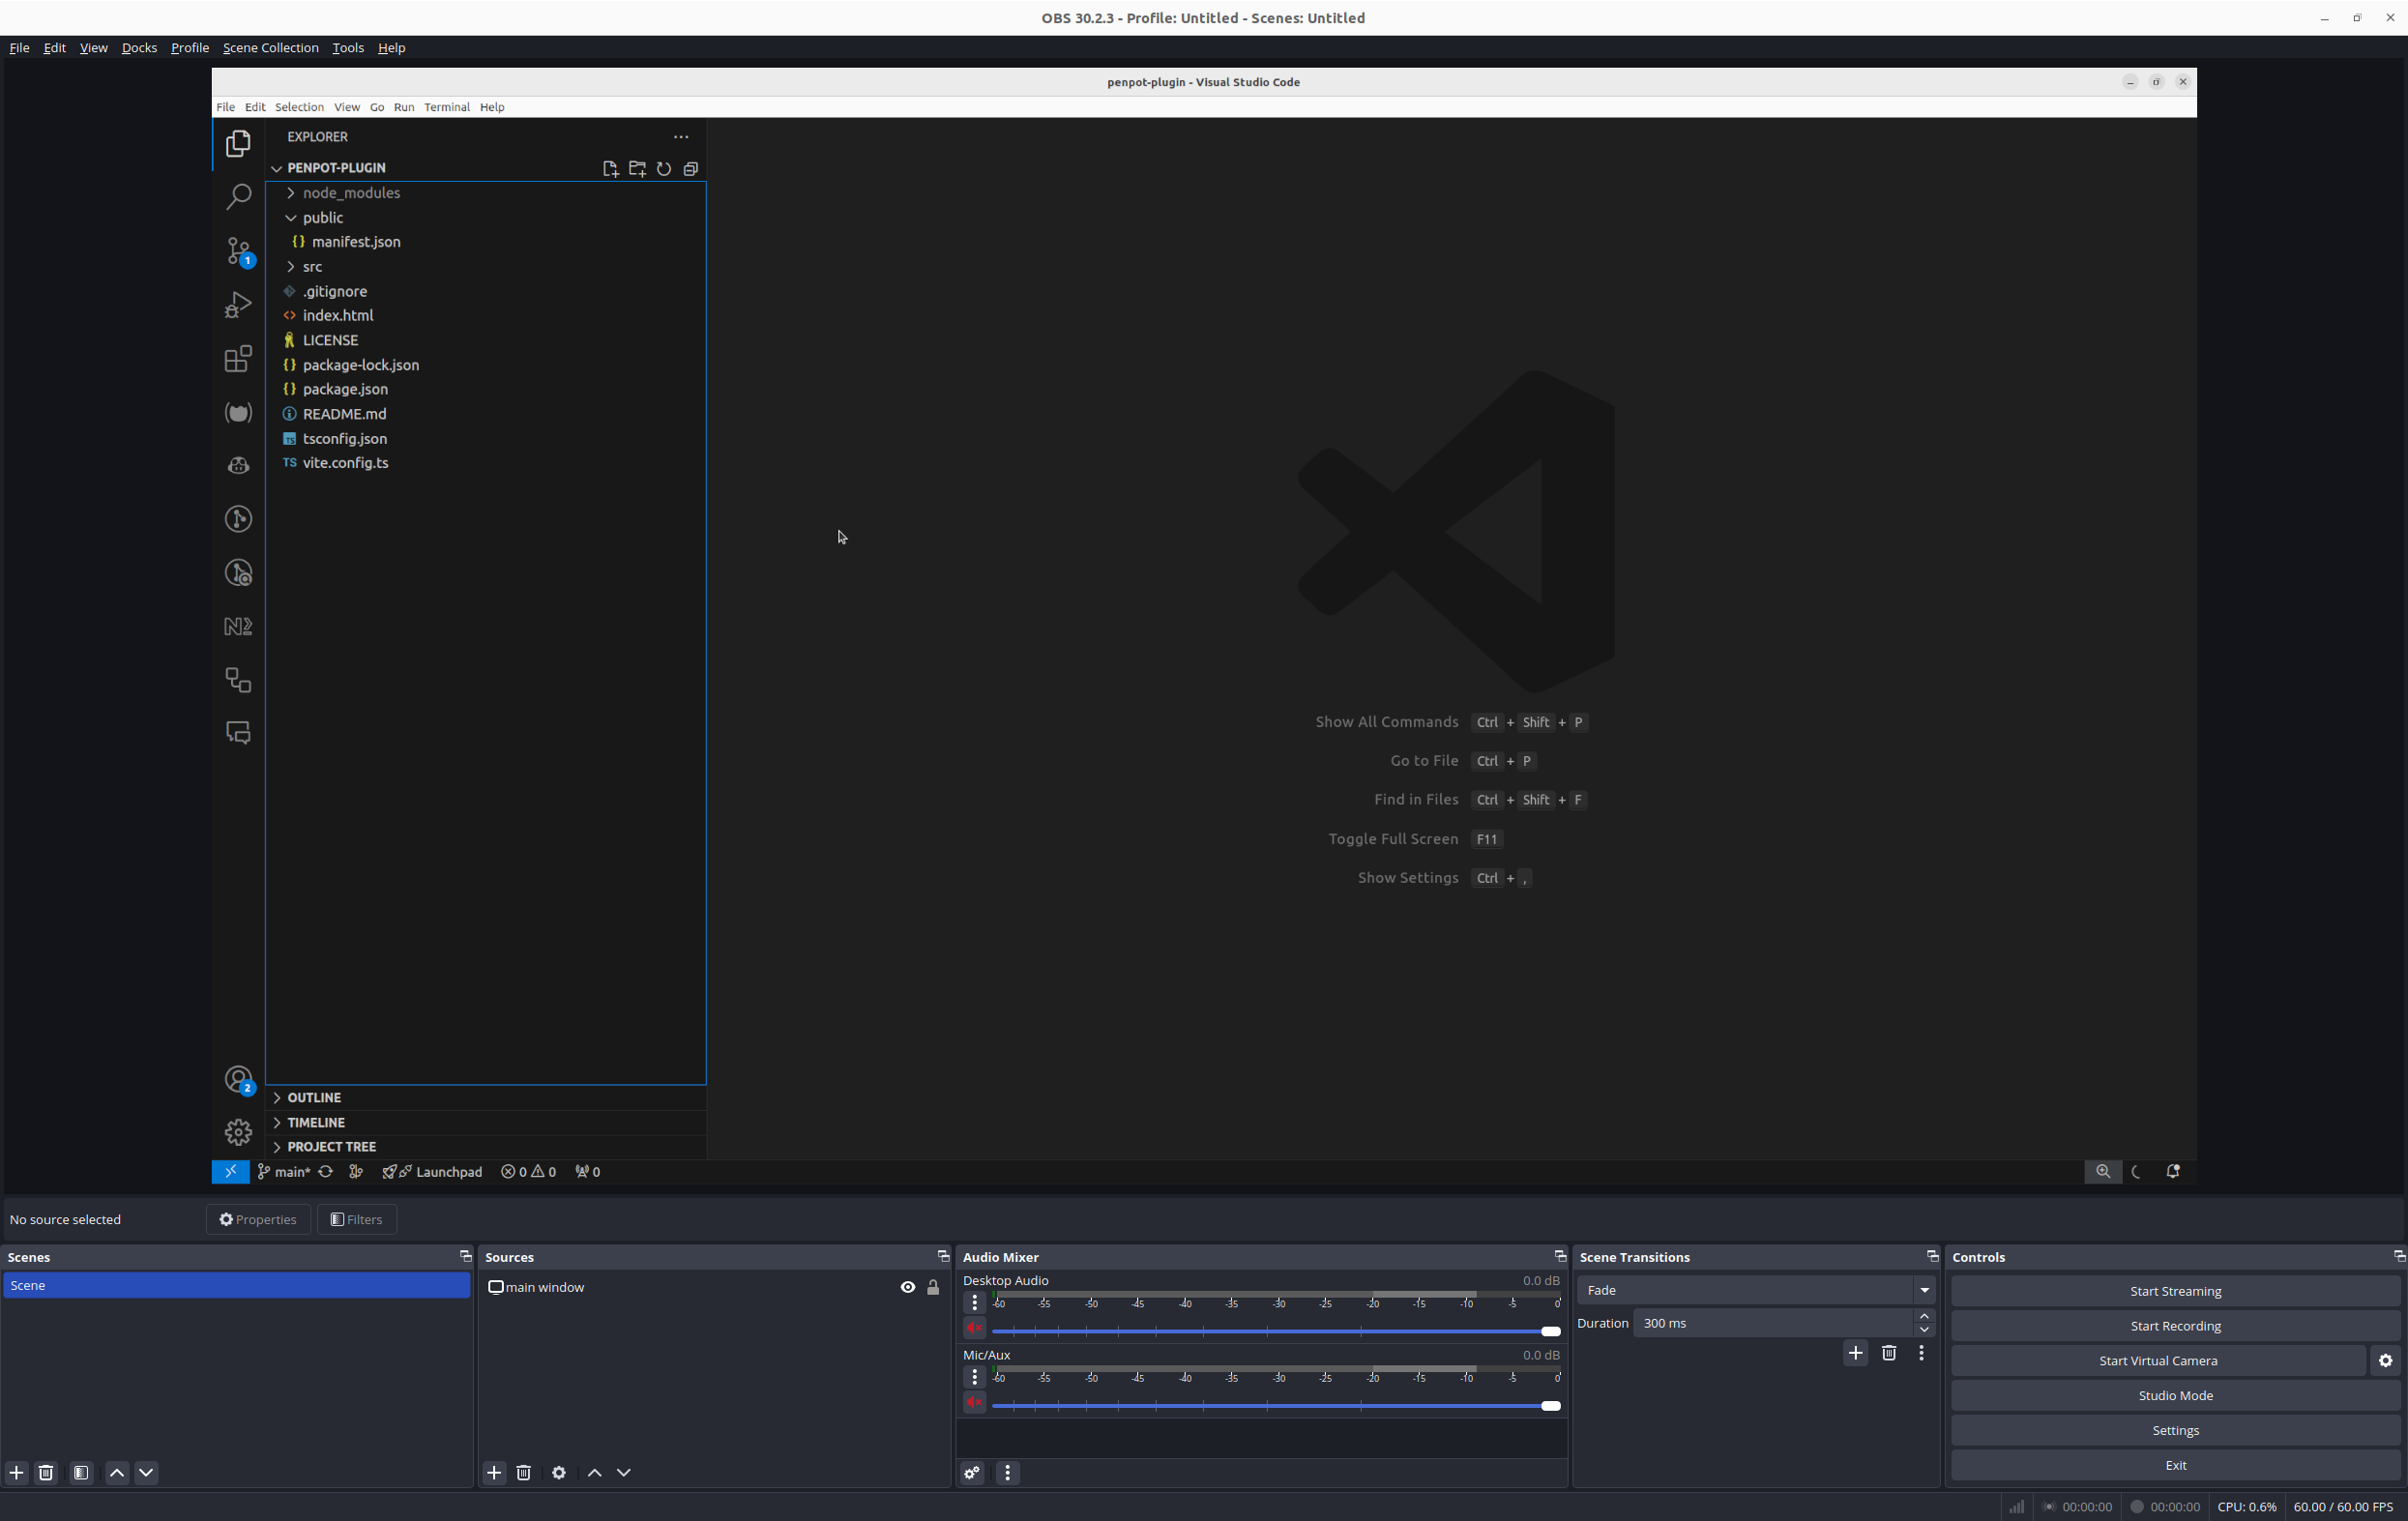Remove selected scene using trash icon
Image resolution: width=2408 pixels, height=1521 pixels.
click(46, 1472)
